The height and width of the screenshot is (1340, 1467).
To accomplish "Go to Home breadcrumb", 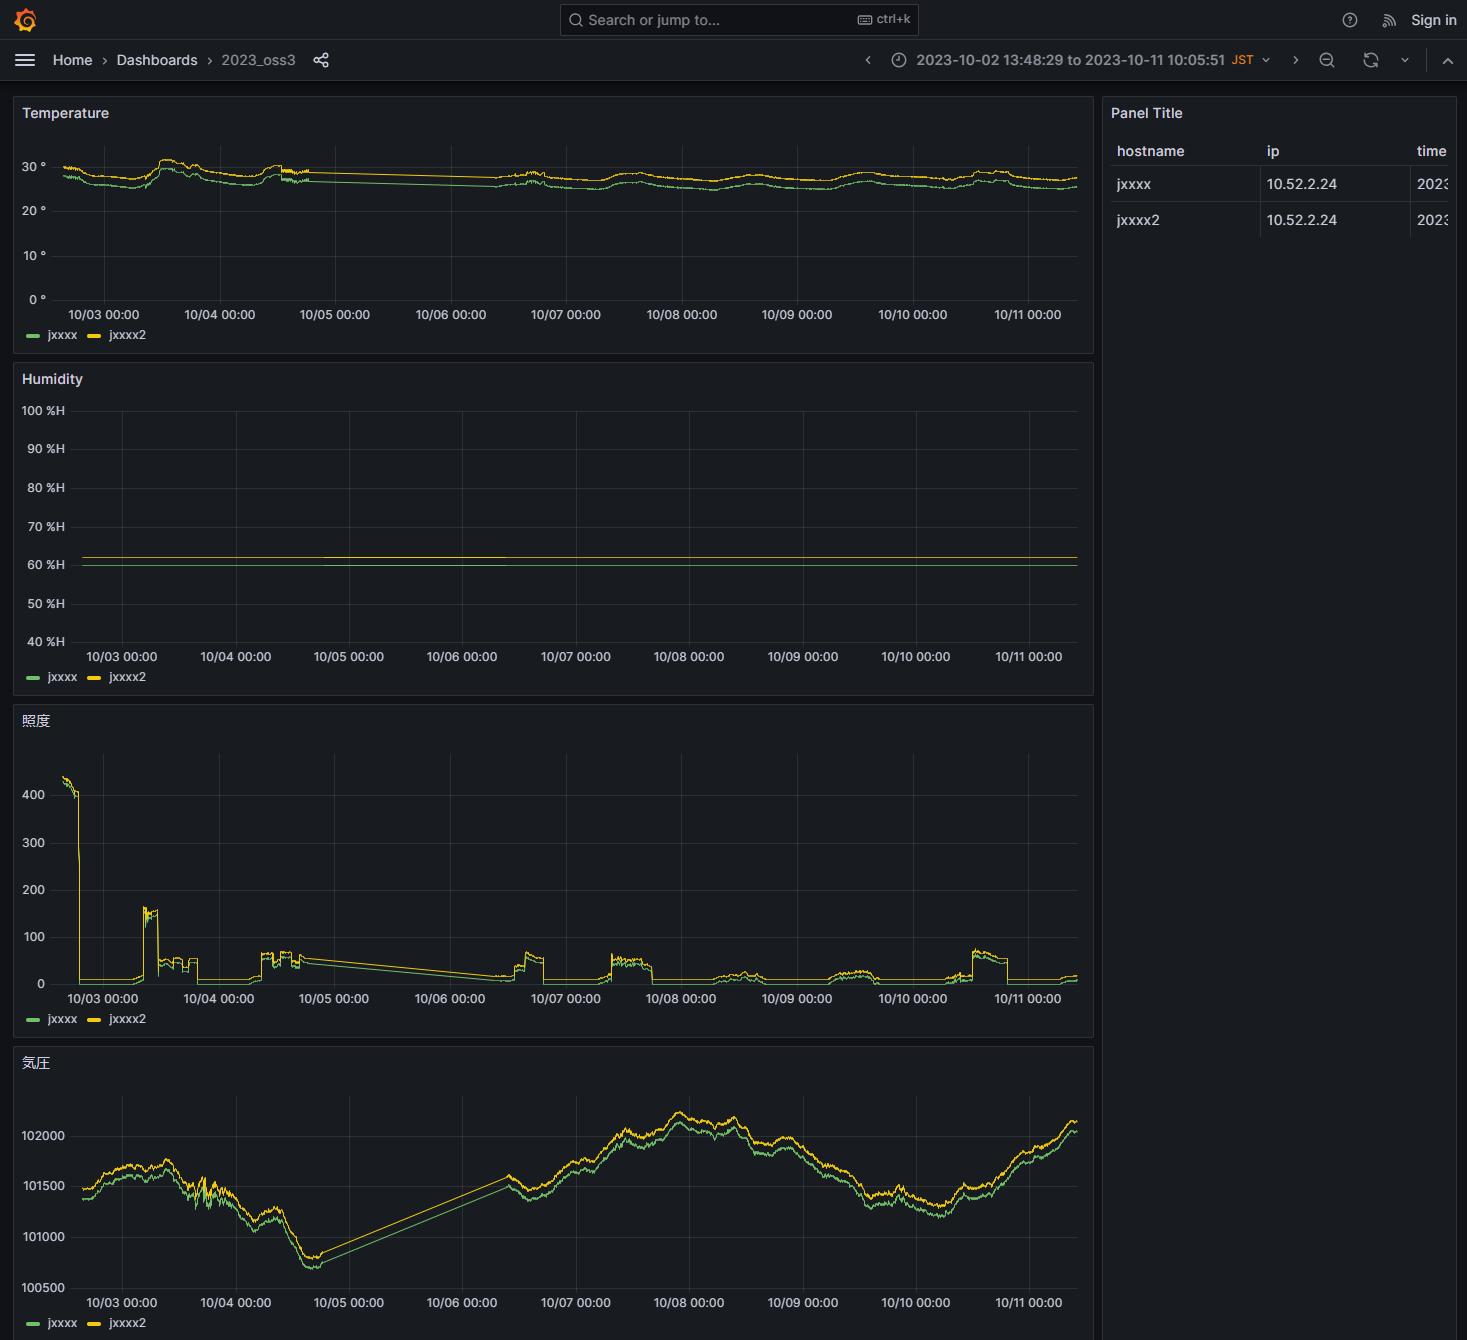I will [72, 60].
